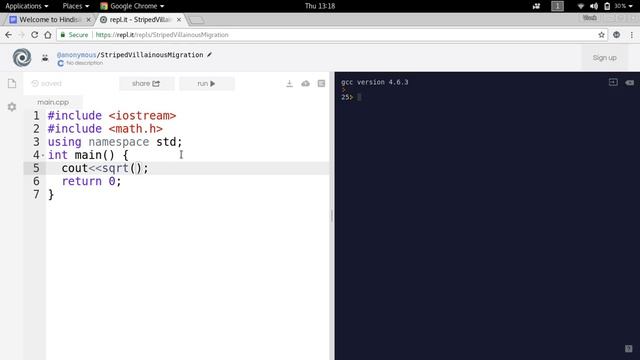Click the battery indicator icon
The width and height of the screenshot is (640, 360).
pos(607,6)
